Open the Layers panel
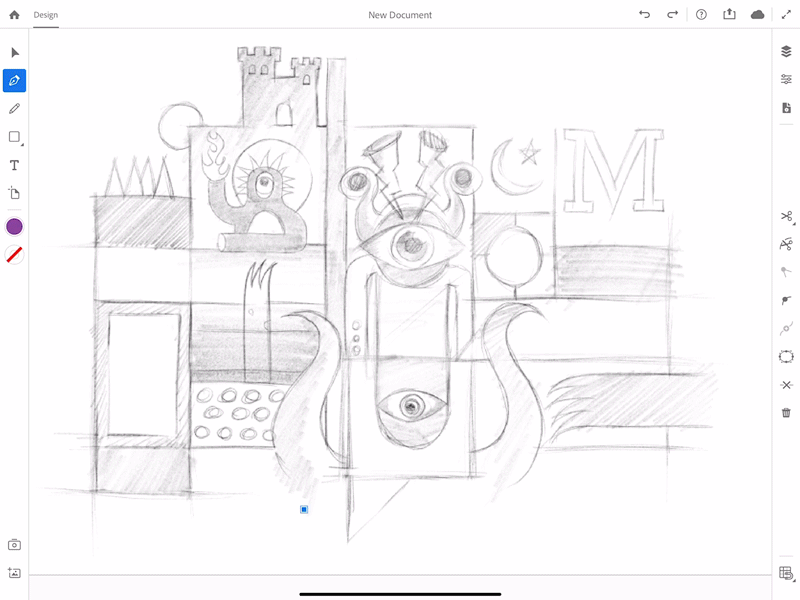 [x=786, y=52]
